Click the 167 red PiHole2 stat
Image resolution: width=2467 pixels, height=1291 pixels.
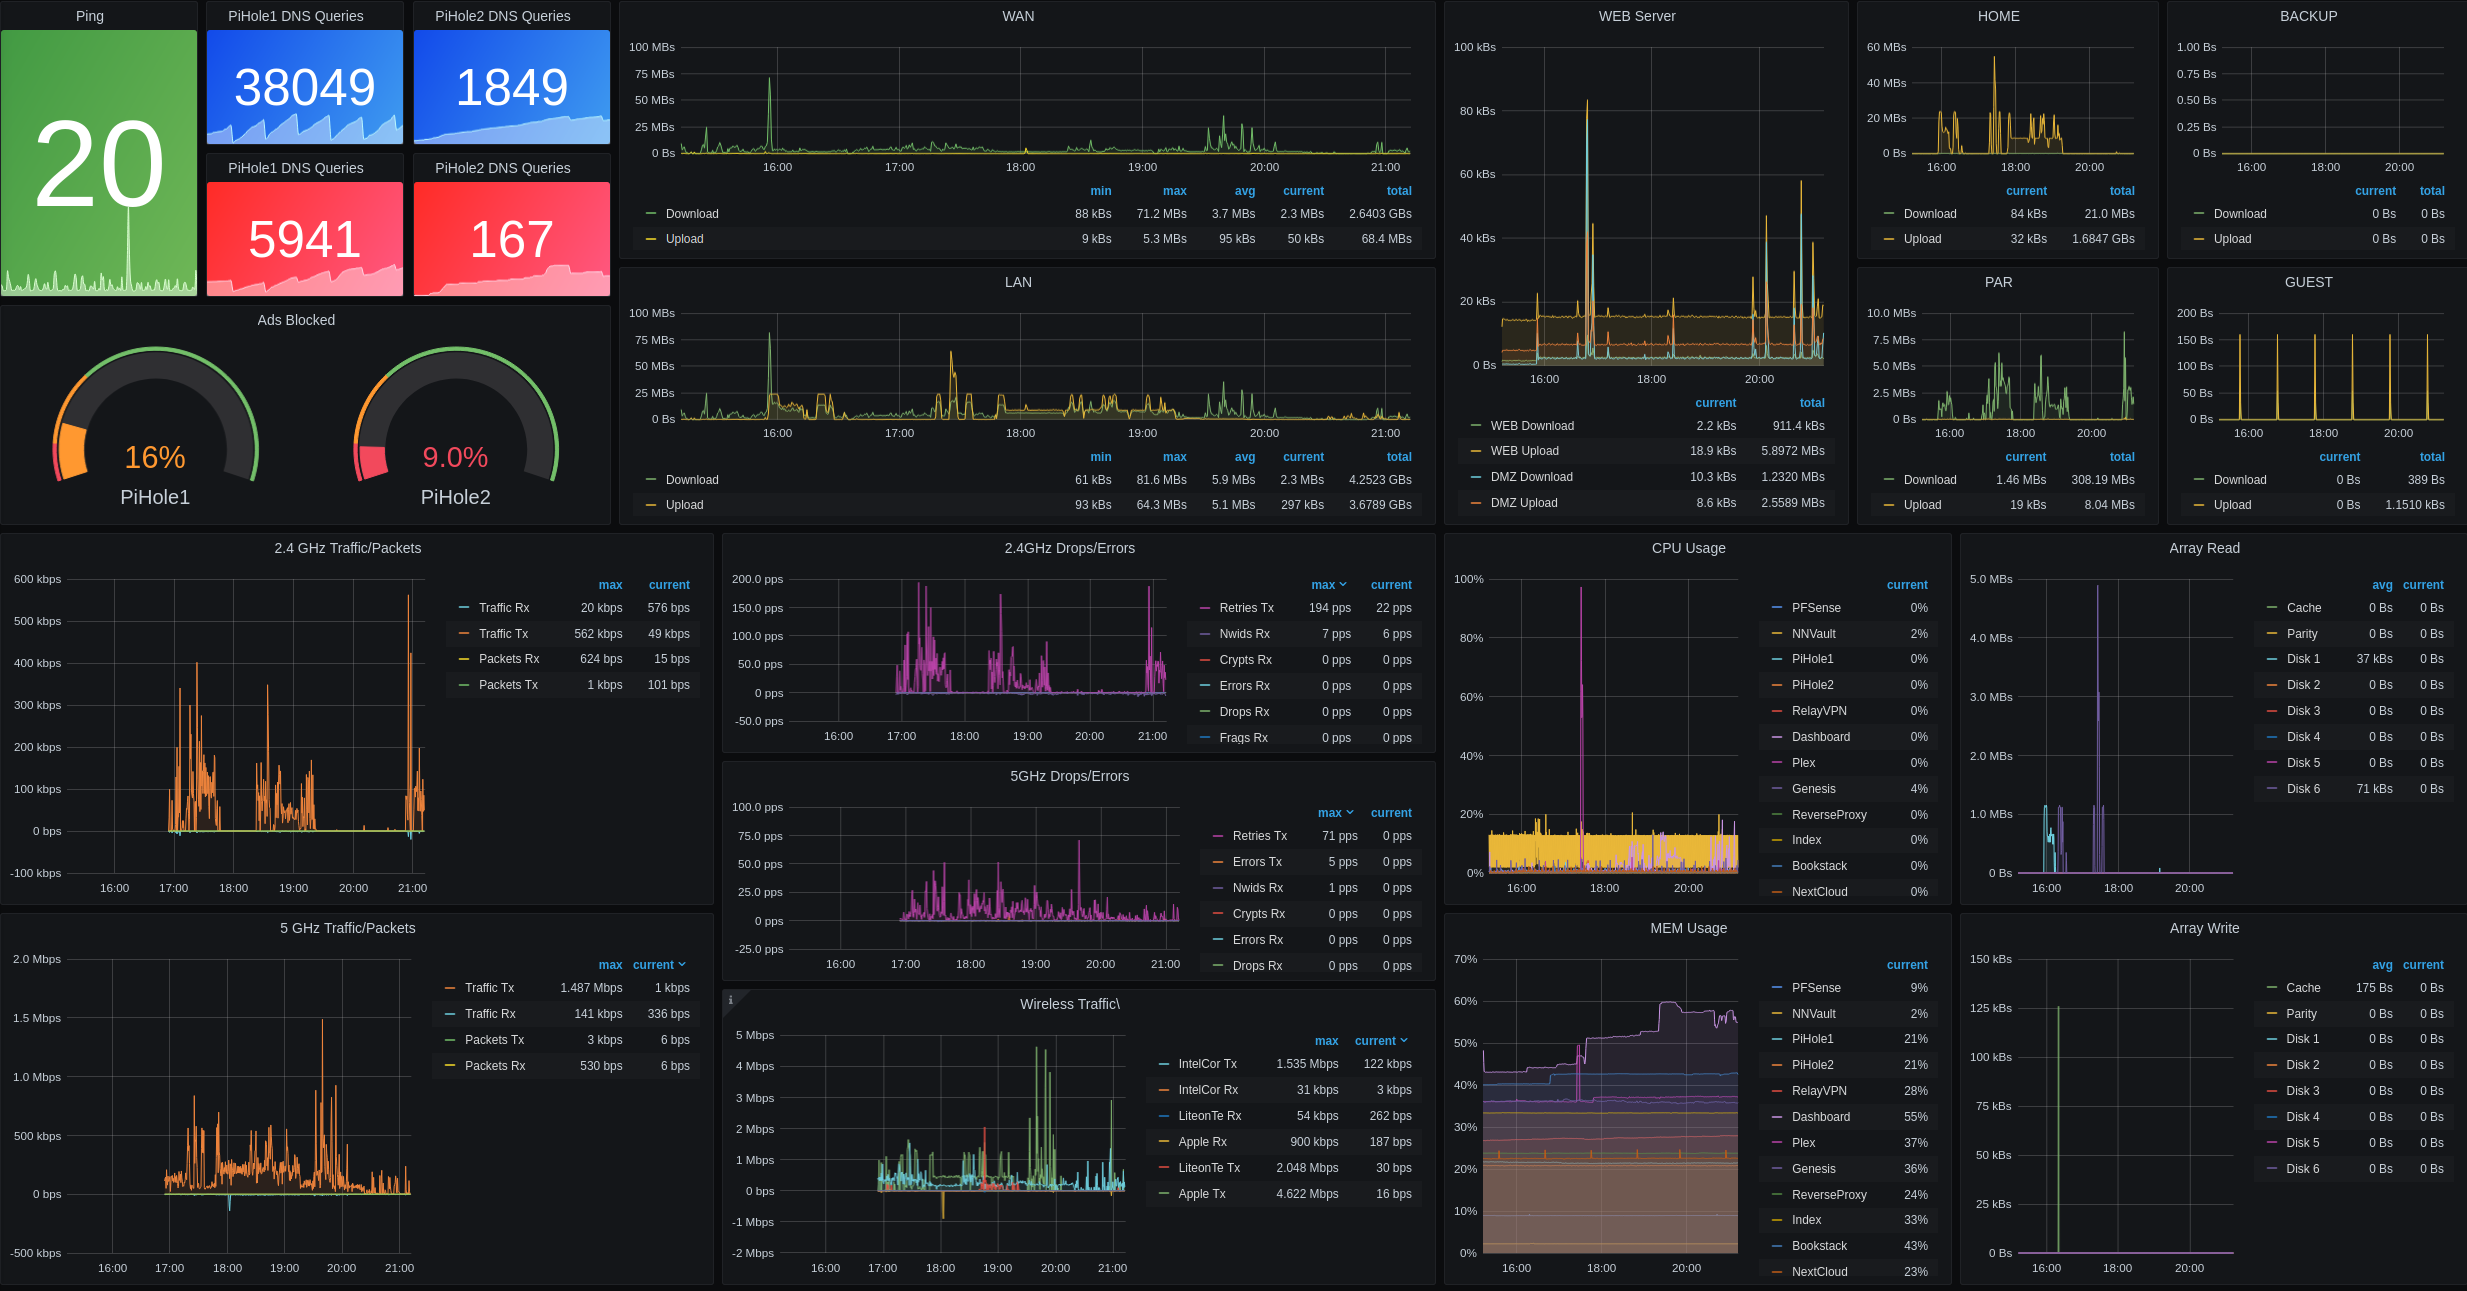click(511, 239)
